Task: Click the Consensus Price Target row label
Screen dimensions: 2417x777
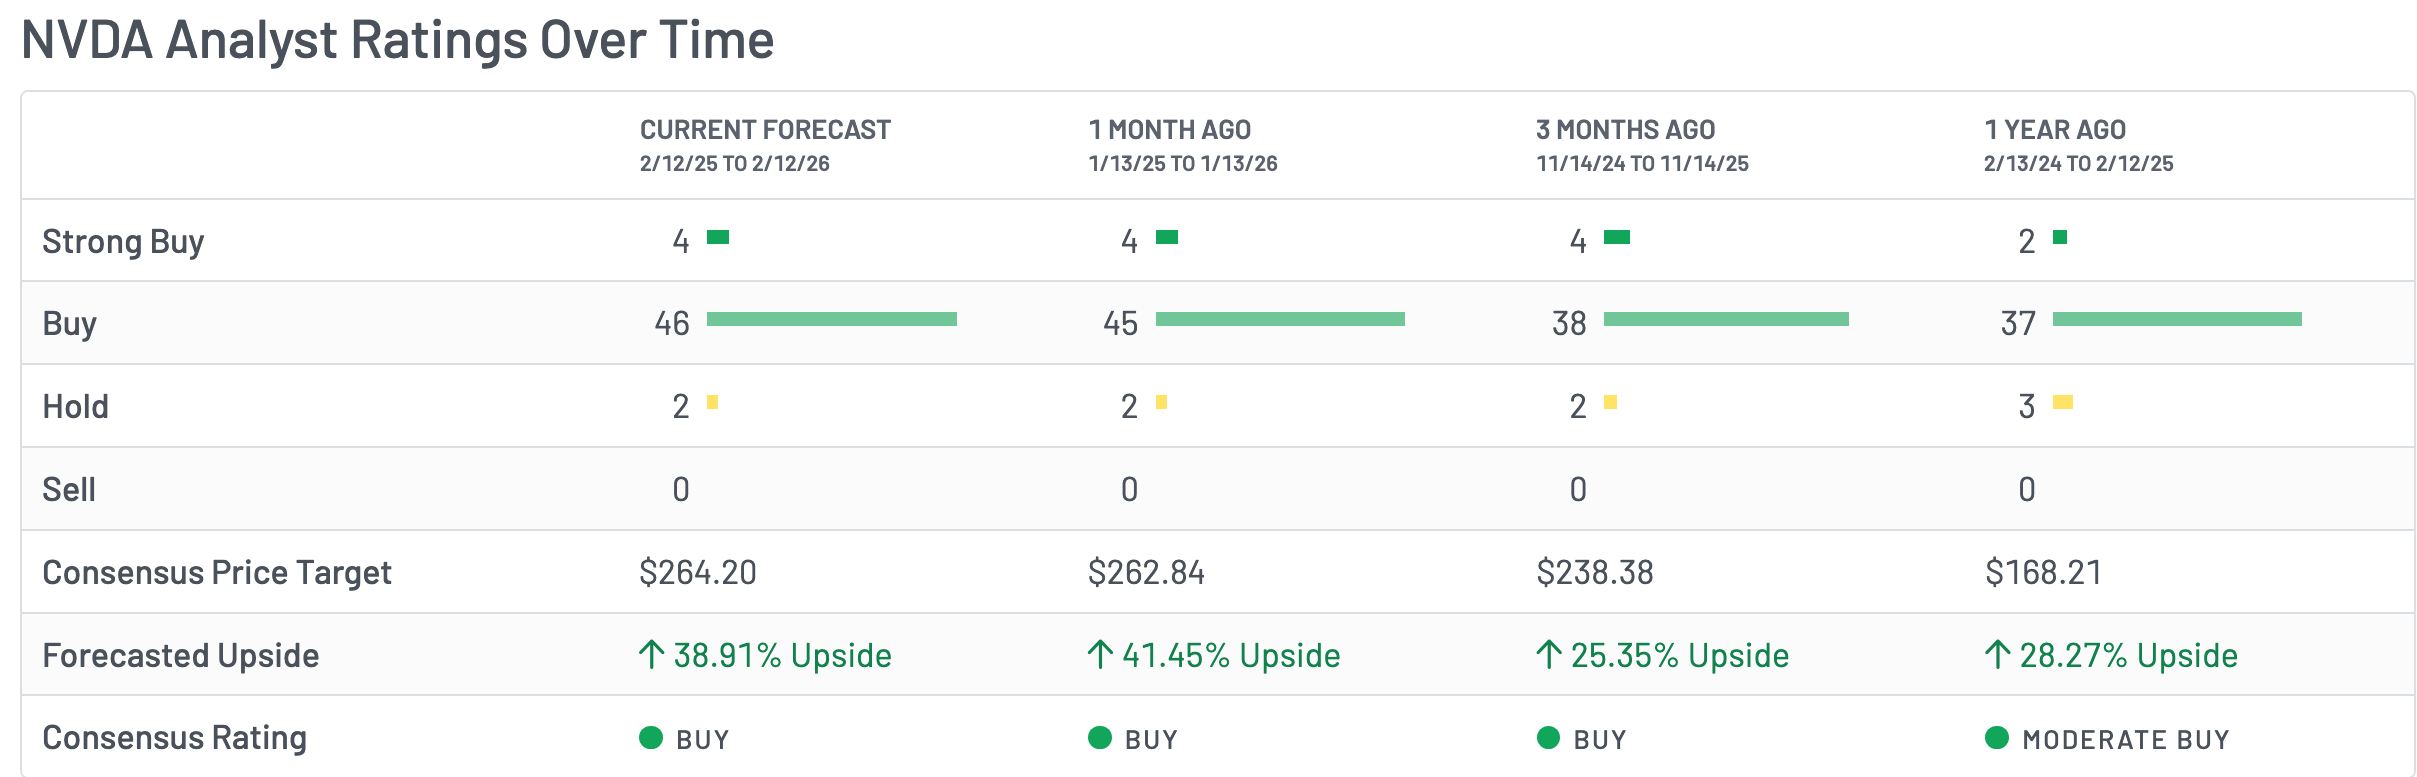Action: pos(217,573)
